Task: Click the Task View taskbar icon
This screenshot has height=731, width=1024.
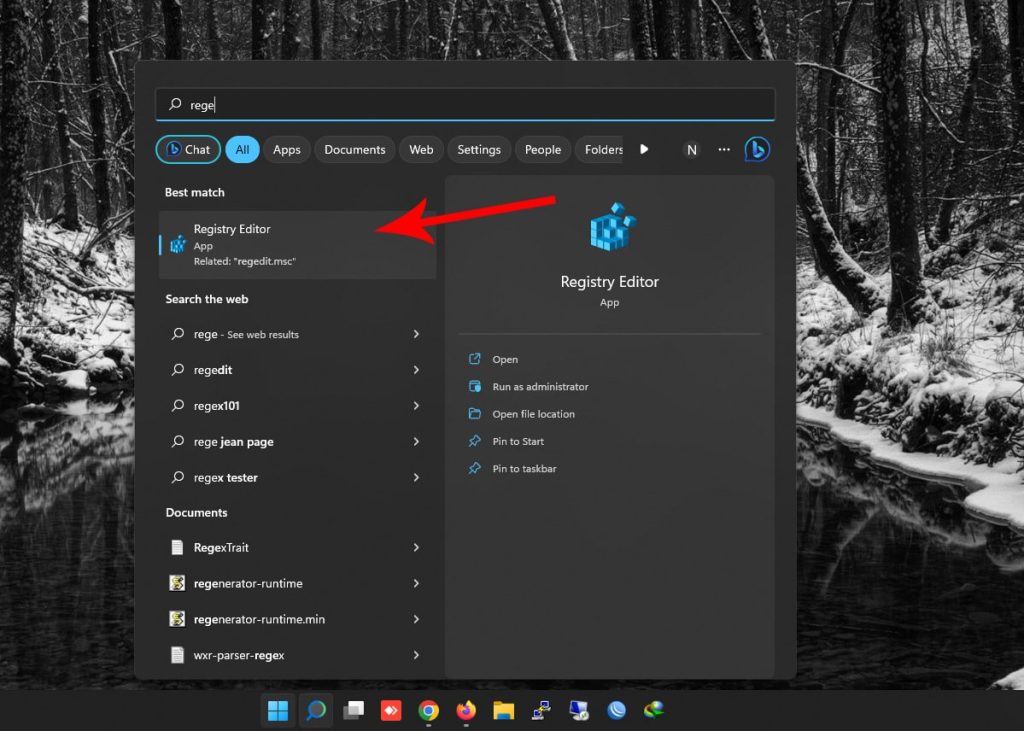Action: (353, 711)
